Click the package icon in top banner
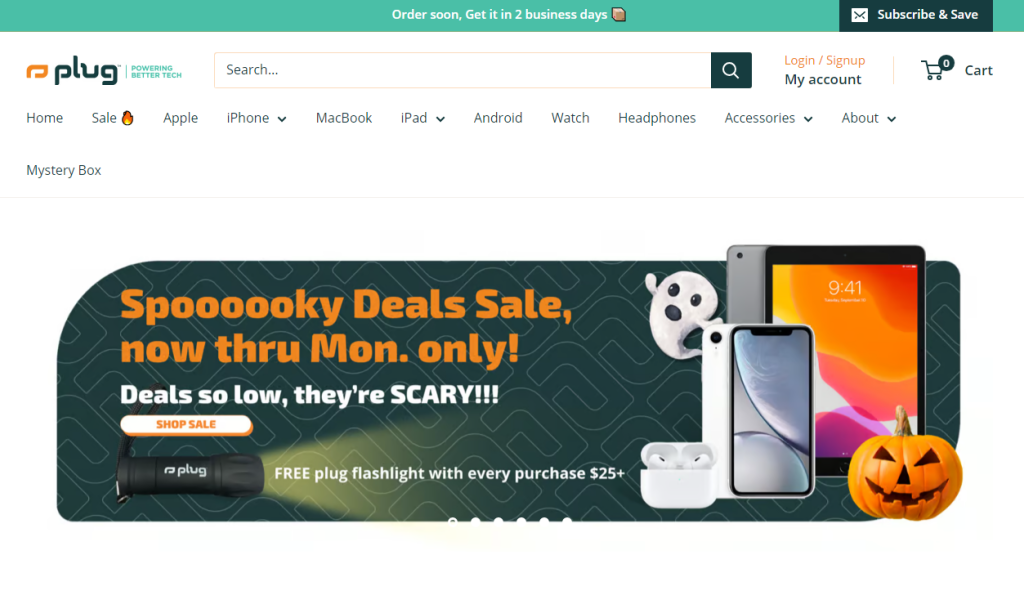Screen dimensions: 1024x604 (x=618, y=14)
